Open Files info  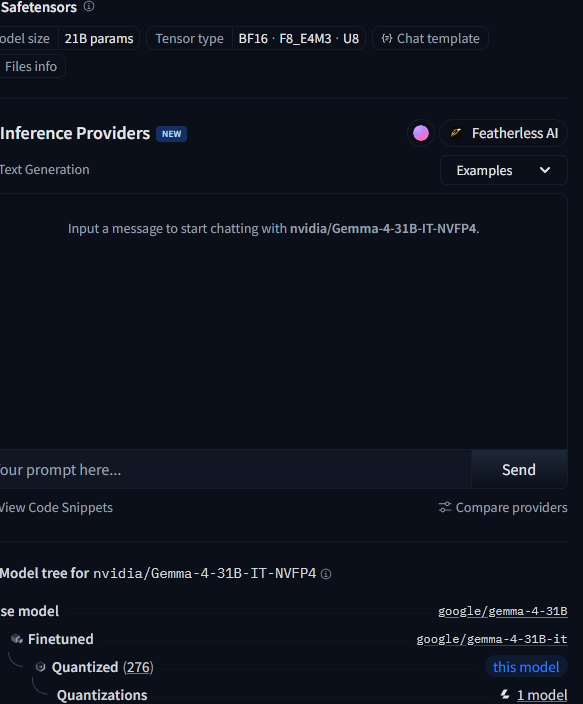coord(31,66)
